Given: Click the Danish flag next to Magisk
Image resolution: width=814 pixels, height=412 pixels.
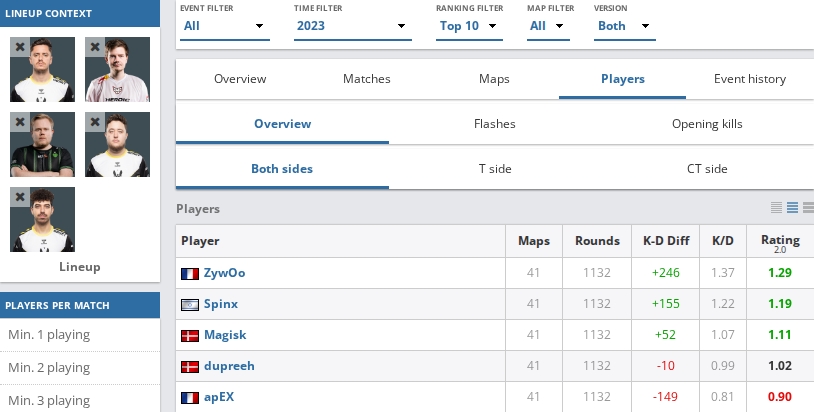Looking at the screenshot, I should coord(190,336).
